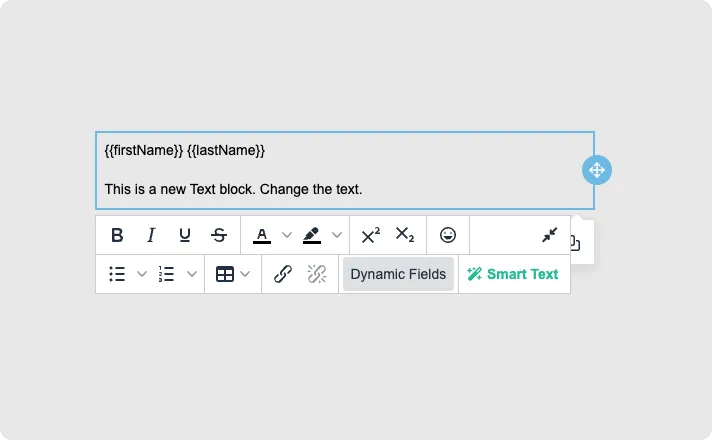Apply italic formatting
This screenshot has width=712, height=440.
(x=151, y=235)
